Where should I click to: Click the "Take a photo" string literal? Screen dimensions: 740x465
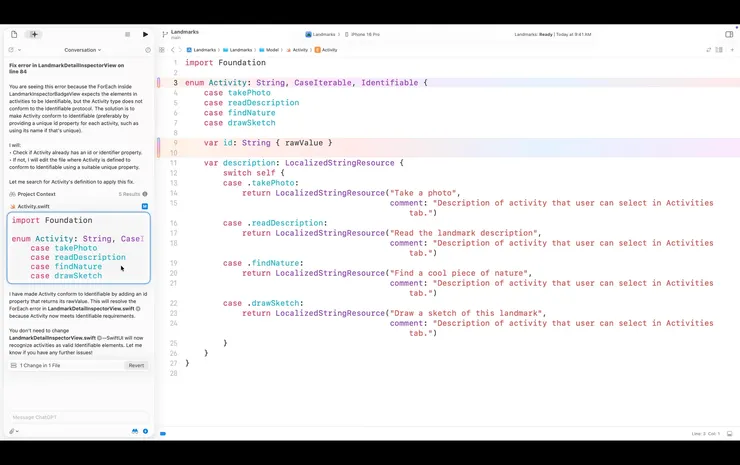pyautogui.click(x=423, y=193)
